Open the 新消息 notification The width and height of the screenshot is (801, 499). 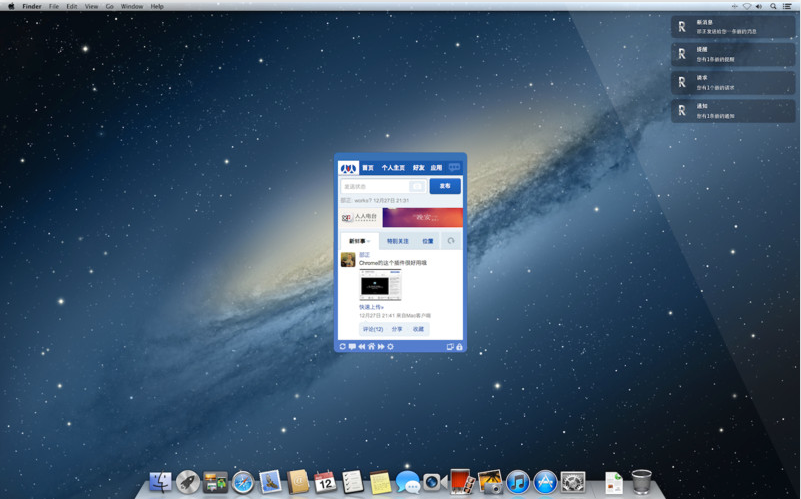pyautogui.click(x=733, y=27)
